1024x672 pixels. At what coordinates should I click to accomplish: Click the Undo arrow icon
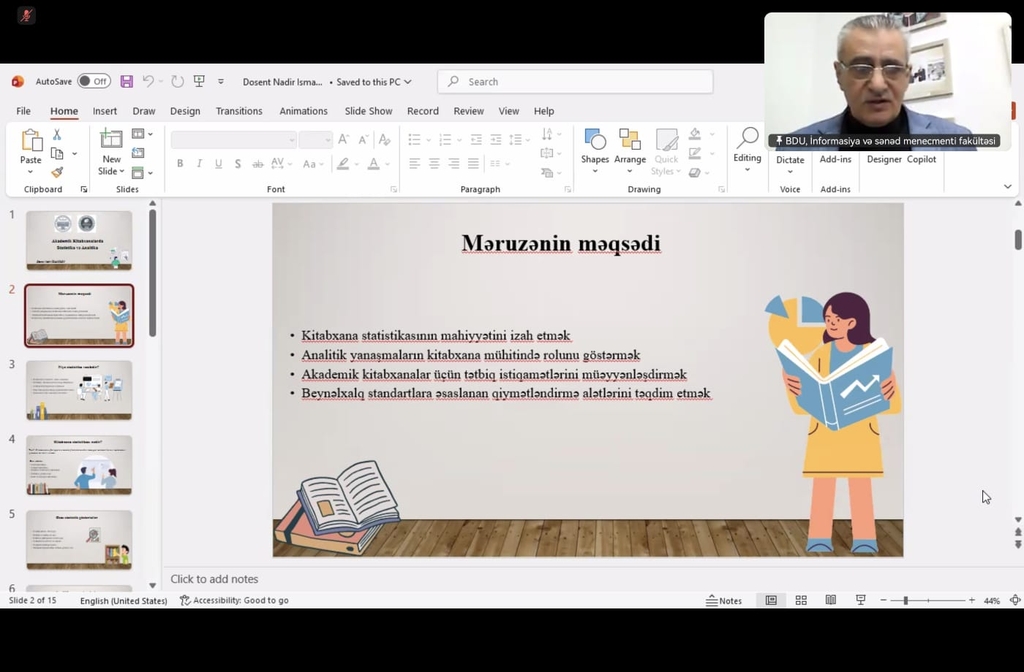(148, 82)
